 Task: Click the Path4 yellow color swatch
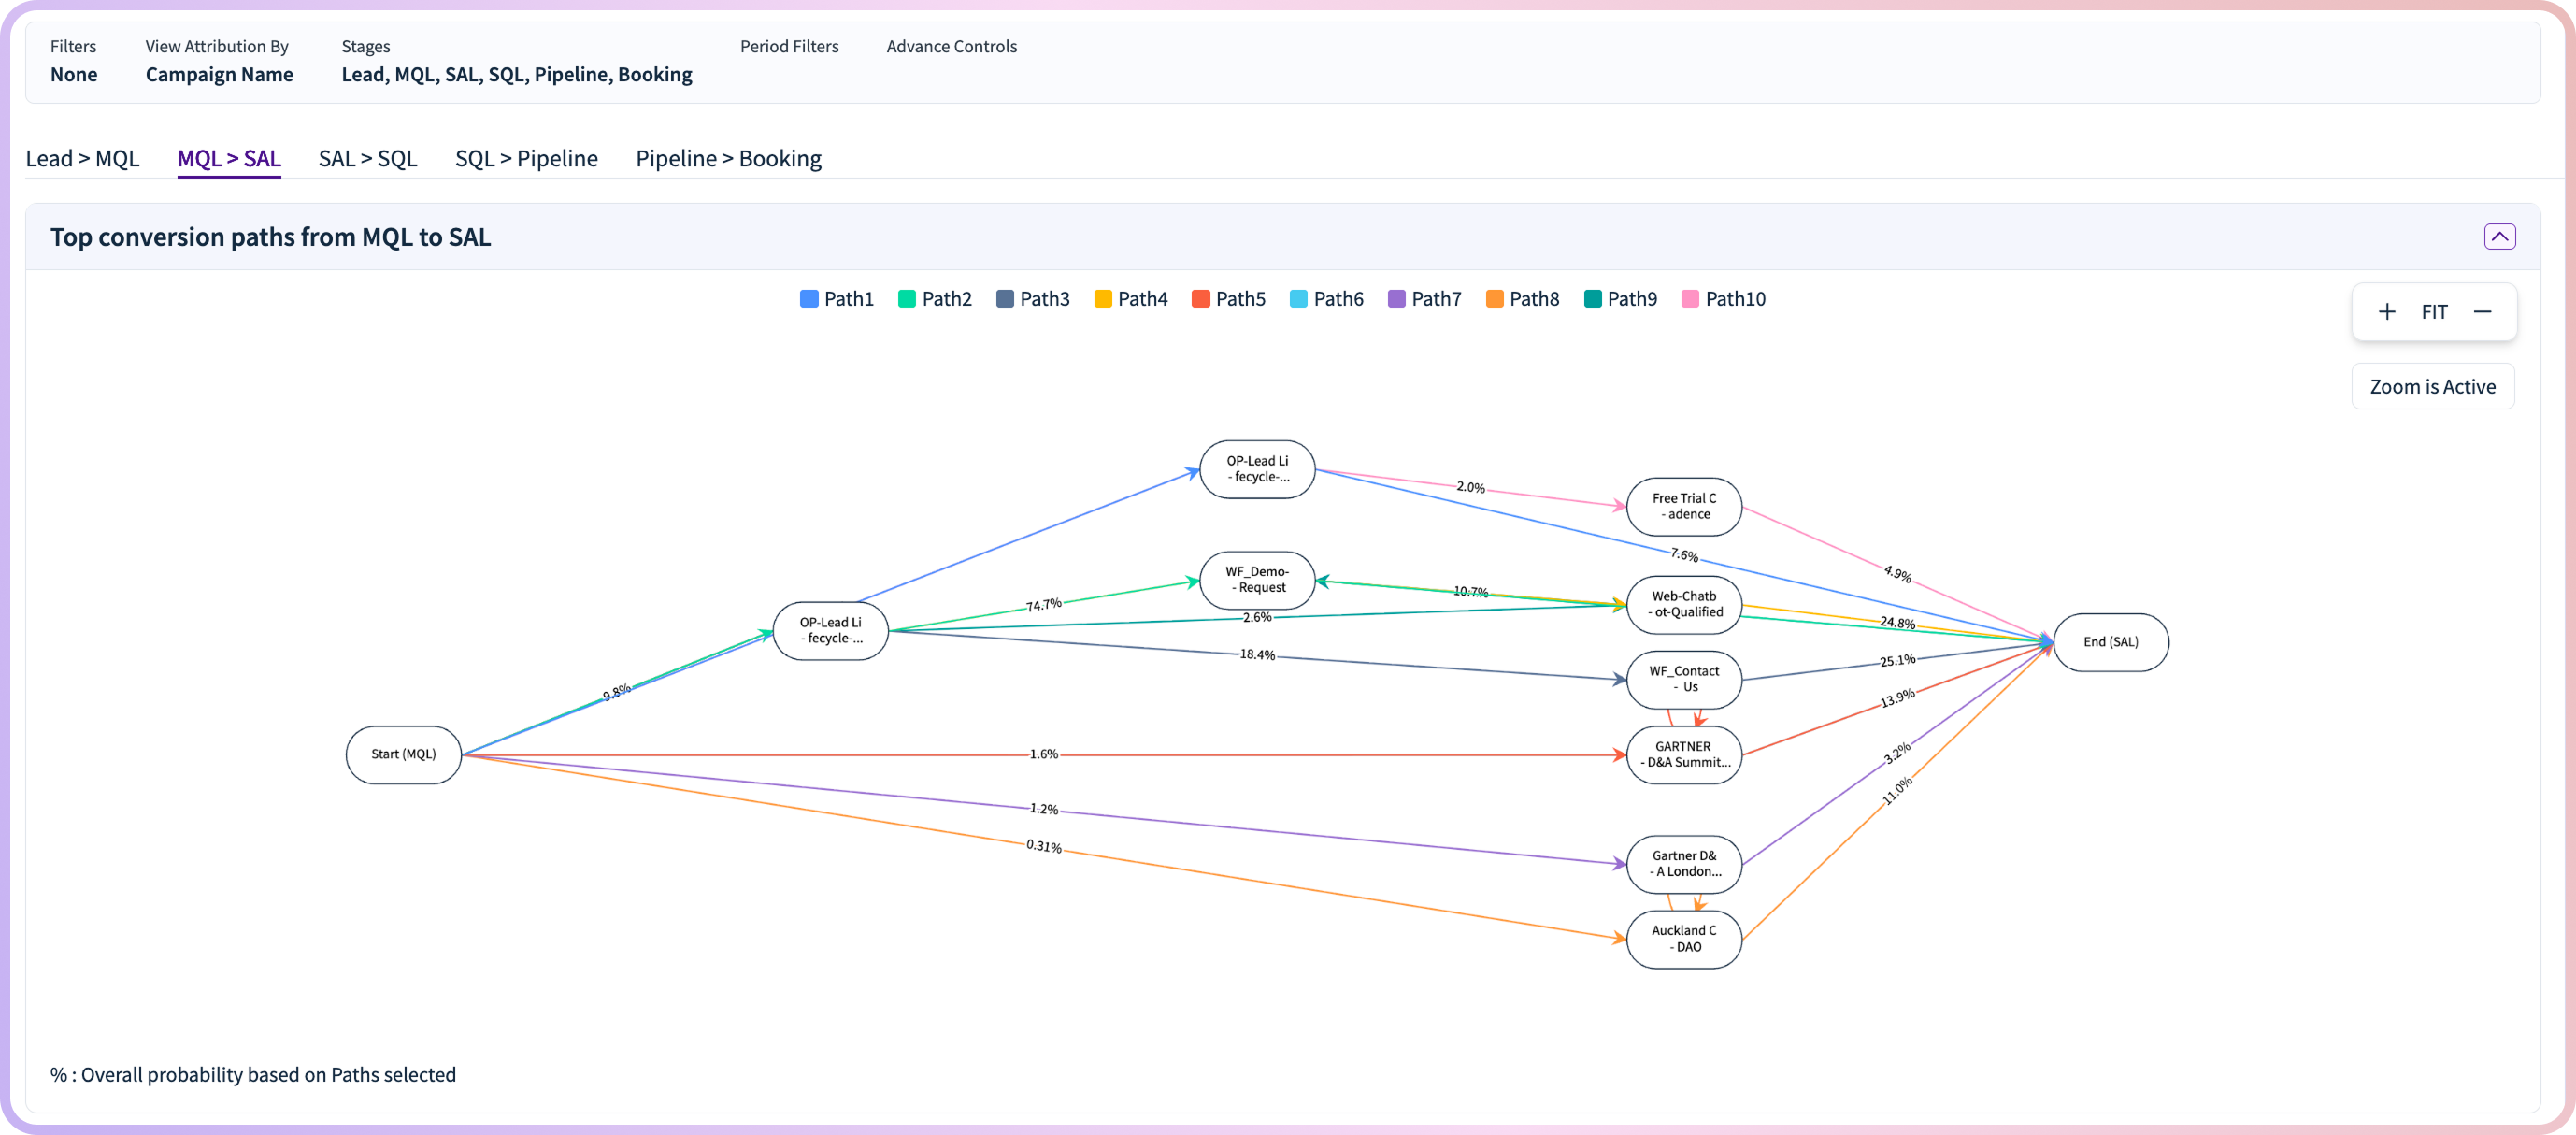(1103, 299)
